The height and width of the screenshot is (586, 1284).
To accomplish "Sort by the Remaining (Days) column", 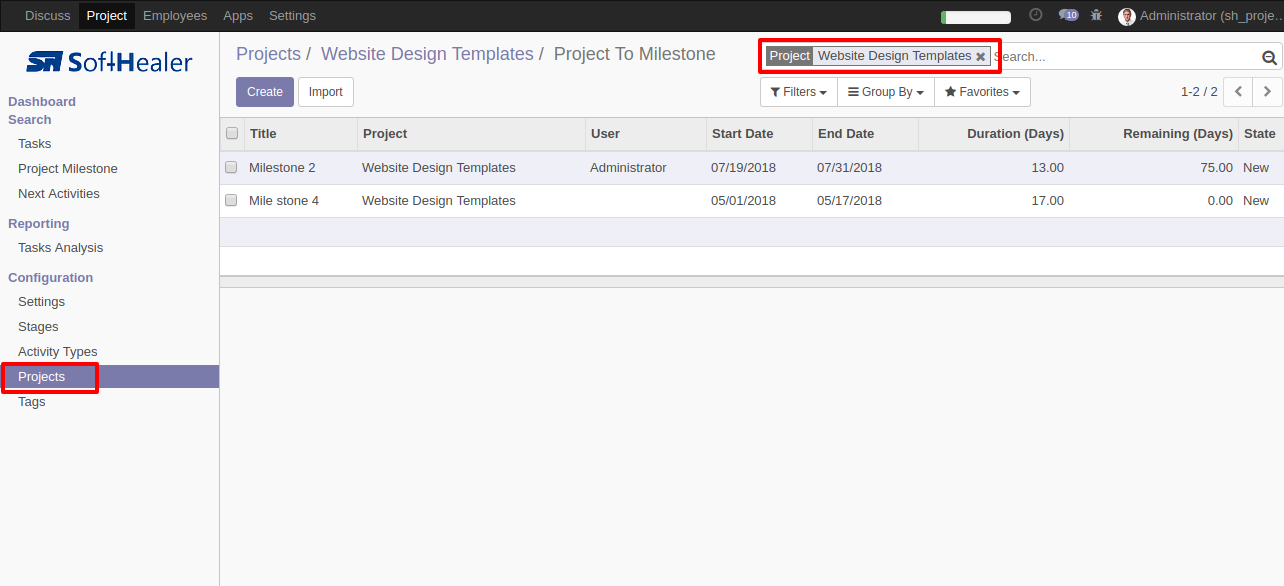I will point(1154,134).
